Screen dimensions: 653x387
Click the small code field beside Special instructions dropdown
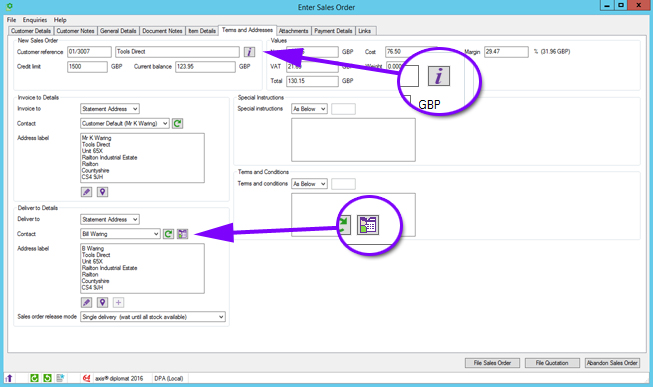(x=344, y=109)
